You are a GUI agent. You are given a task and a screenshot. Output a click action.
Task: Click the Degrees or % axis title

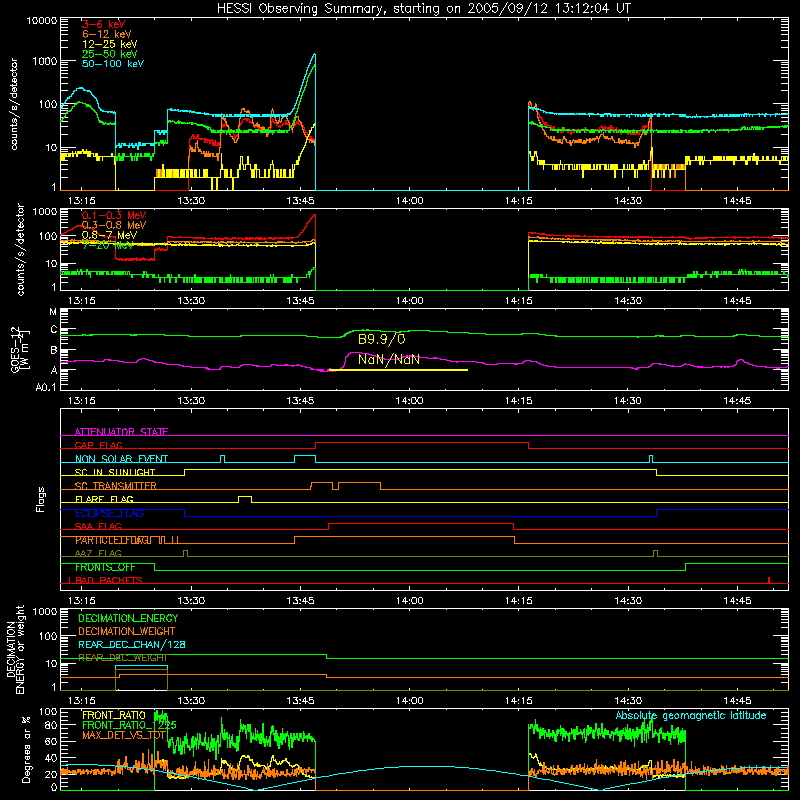26,749
